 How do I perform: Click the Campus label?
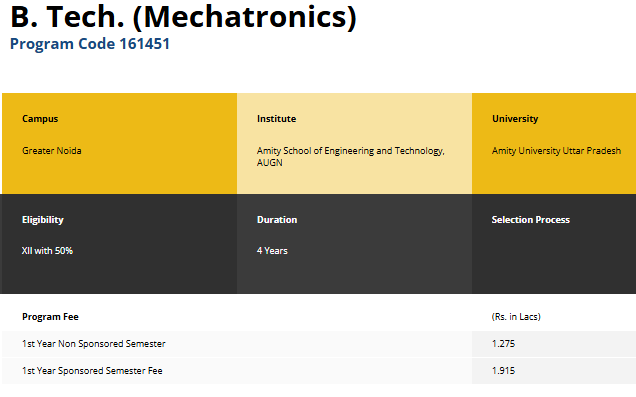tap(40, 119)
